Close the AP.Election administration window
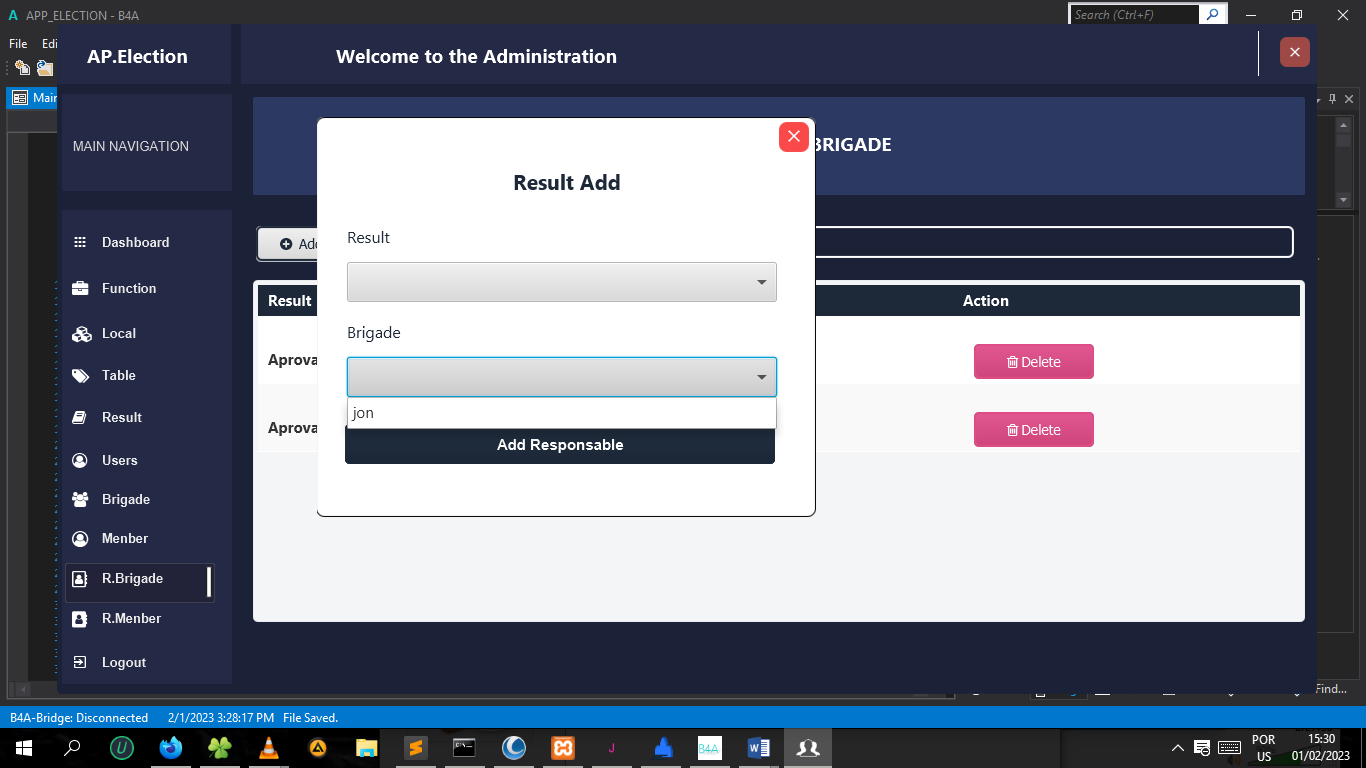This screenshot has width=1366, height=768. [x=1295, y=52]
